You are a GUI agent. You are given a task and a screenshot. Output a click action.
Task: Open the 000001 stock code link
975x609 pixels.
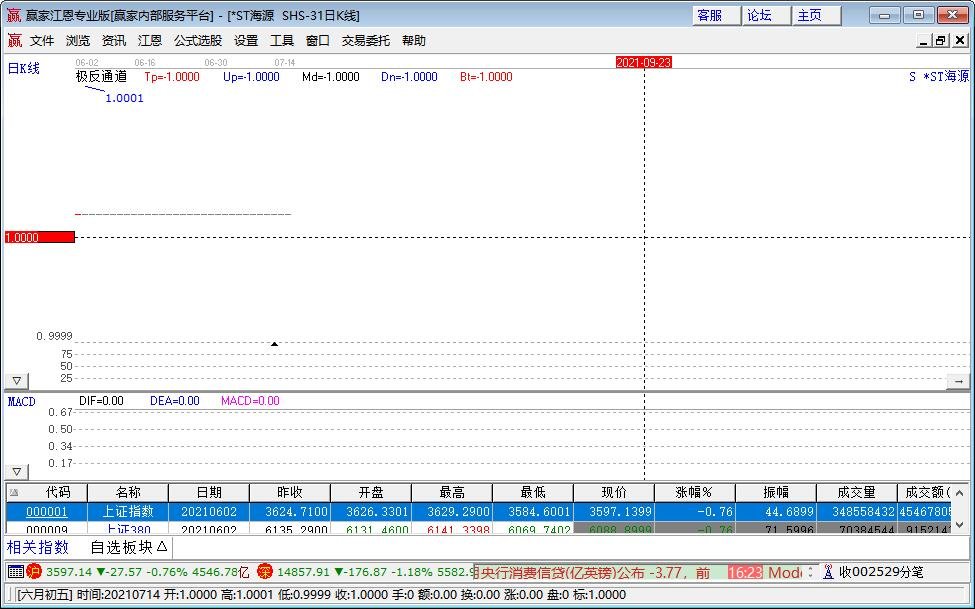(x=47, y=511)
